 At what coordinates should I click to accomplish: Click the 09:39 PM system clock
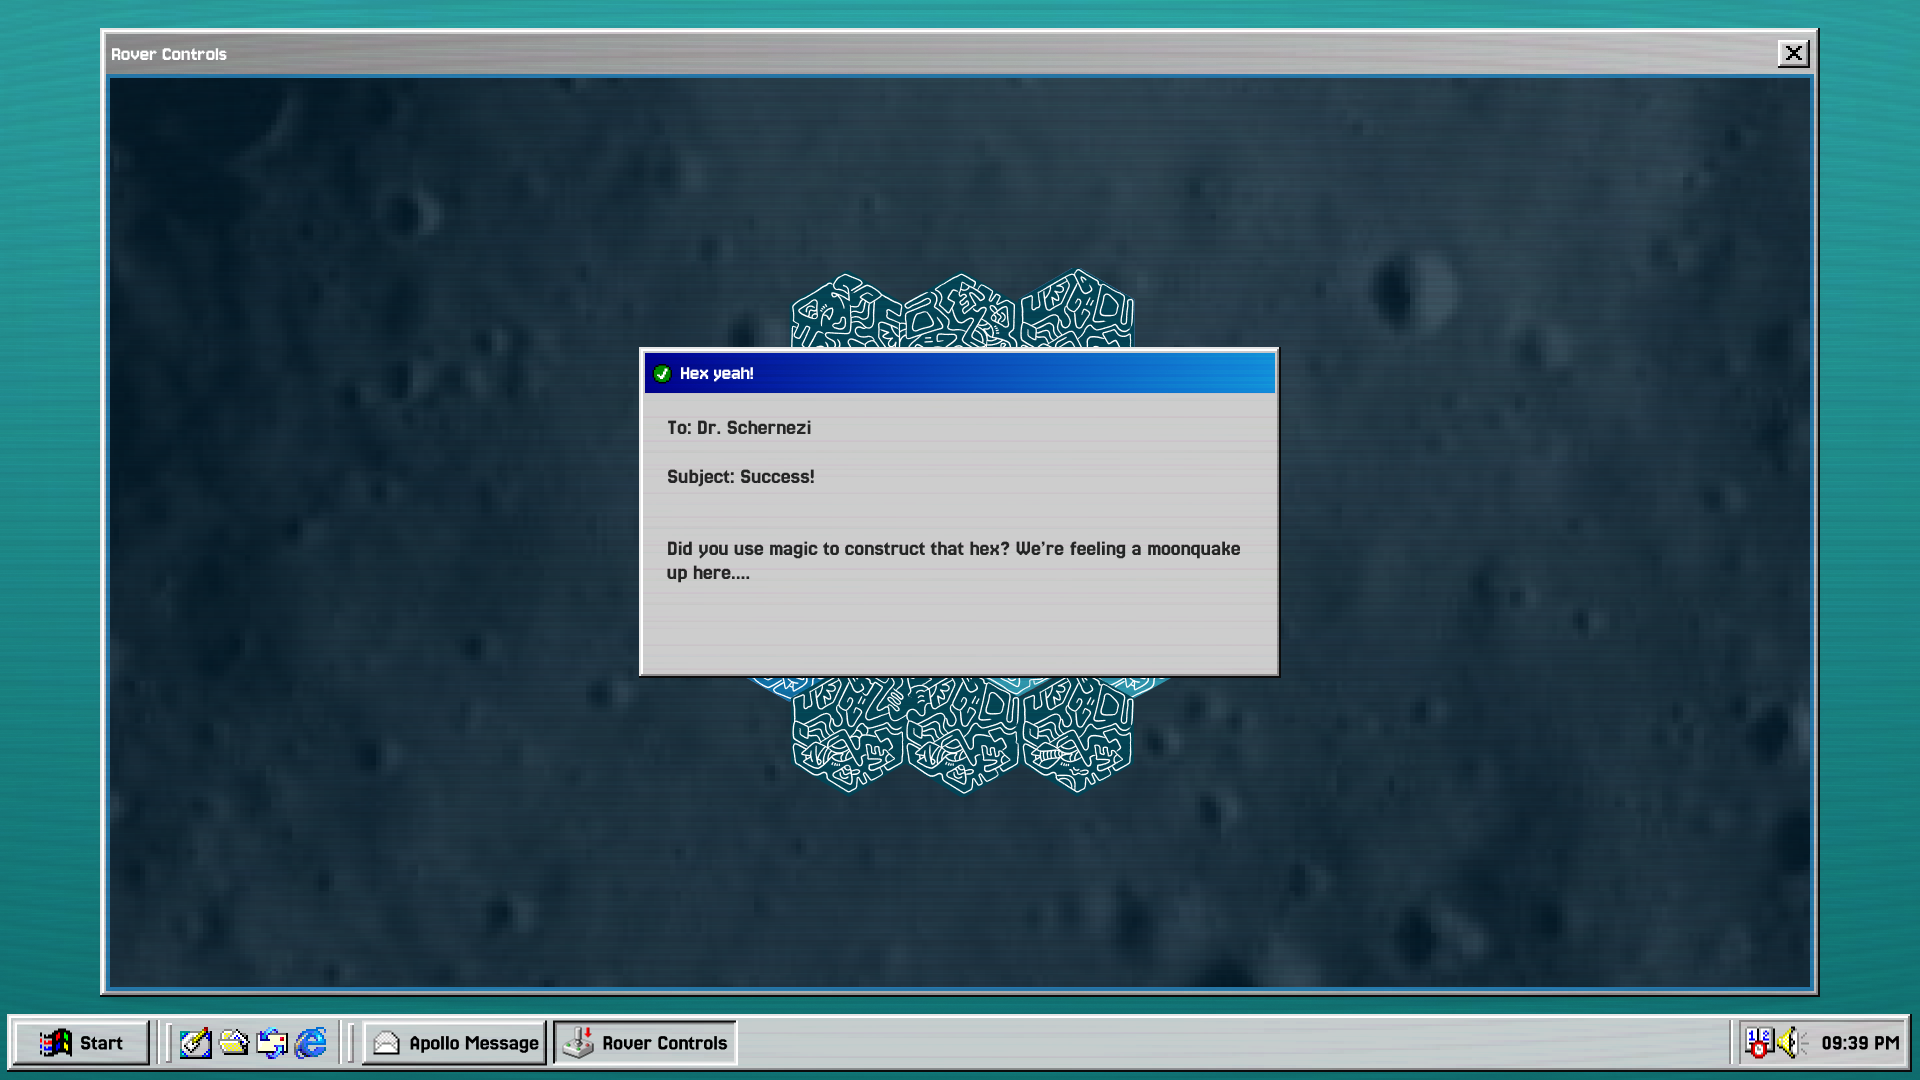coord(1860,1043)
